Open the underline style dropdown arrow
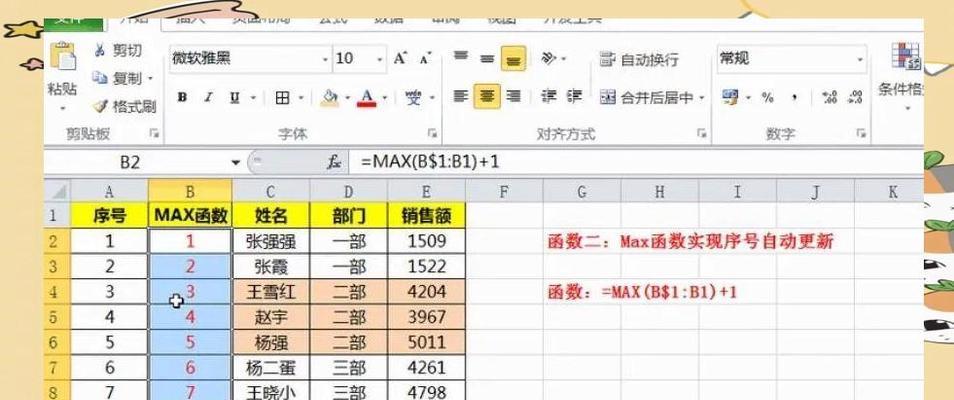The width and height of the screenshot is (954, 400). (x=253, y=98)
